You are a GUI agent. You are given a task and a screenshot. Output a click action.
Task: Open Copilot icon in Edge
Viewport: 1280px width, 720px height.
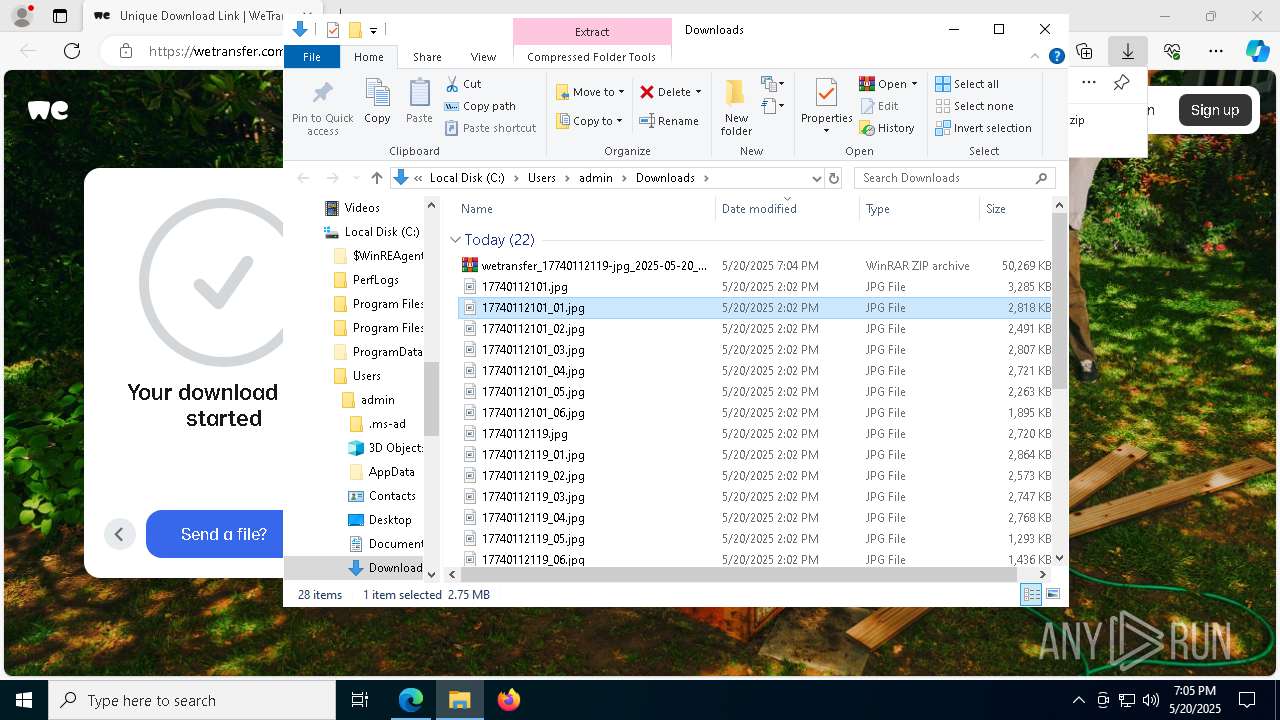pyautogui.click(x=1257, y=51)
